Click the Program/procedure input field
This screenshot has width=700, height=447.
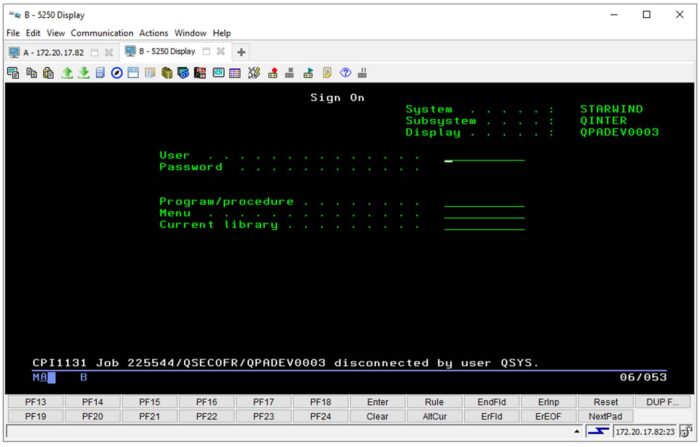pyautogui.click(x=484, y=202)
